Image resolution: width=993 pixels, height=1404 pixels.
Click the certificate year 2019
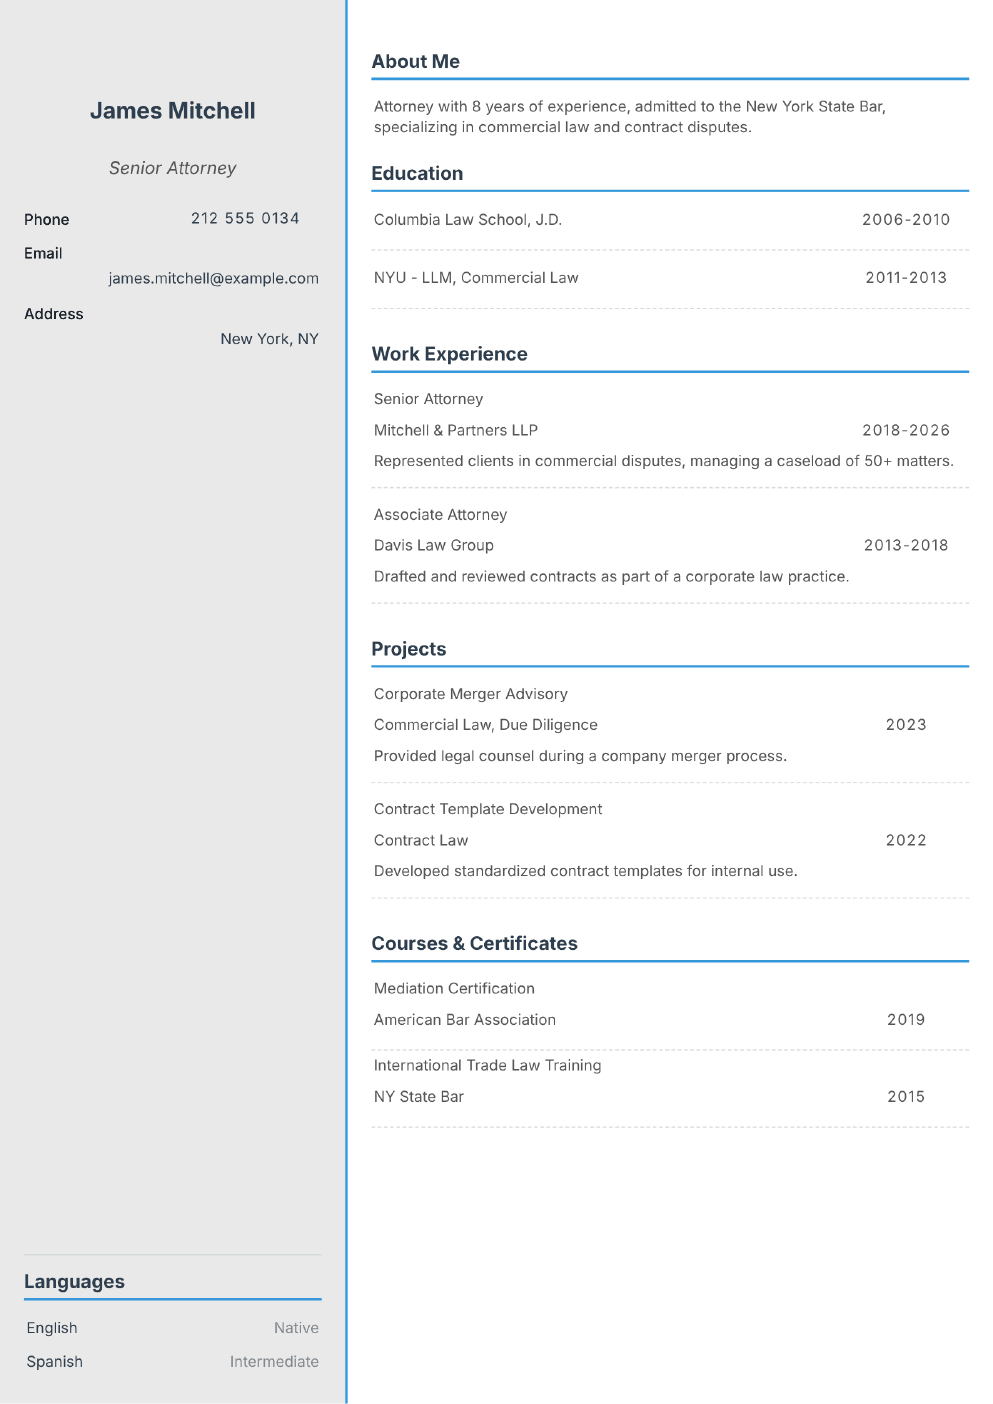[x=906, y=1020]
